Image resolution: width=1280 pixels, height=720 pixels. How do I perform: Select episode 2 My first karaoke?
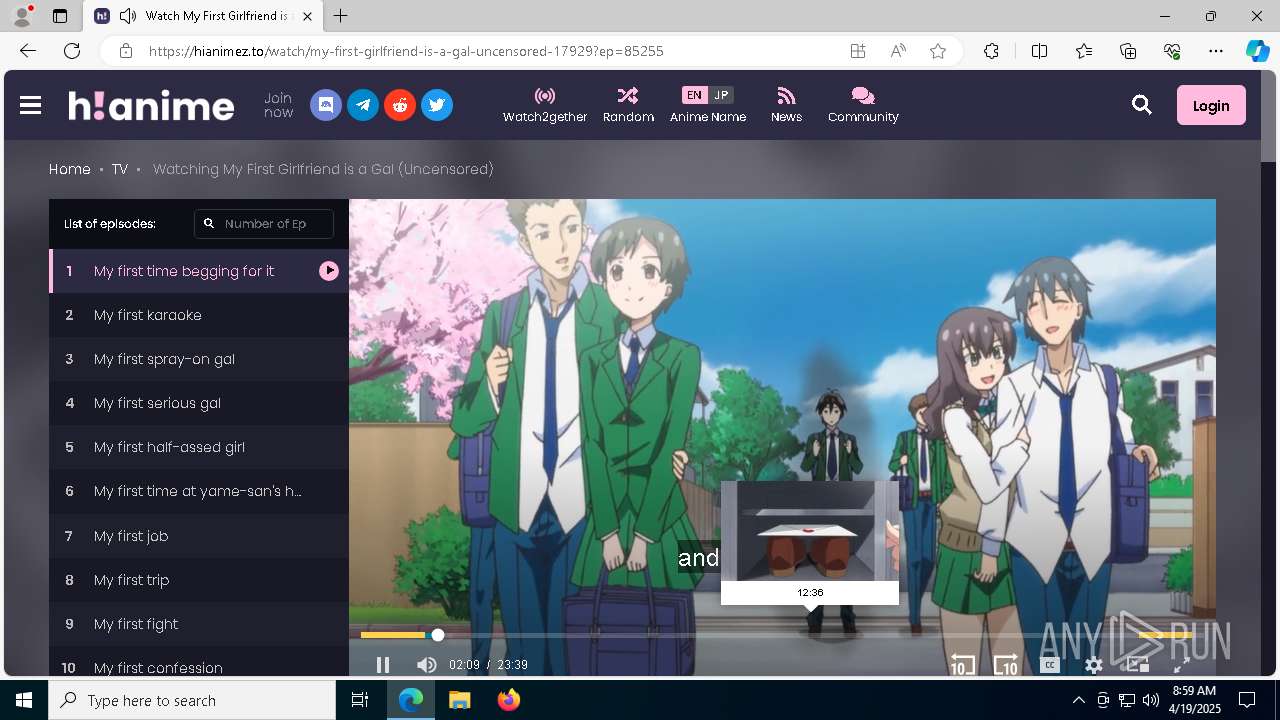click(199, 315)
